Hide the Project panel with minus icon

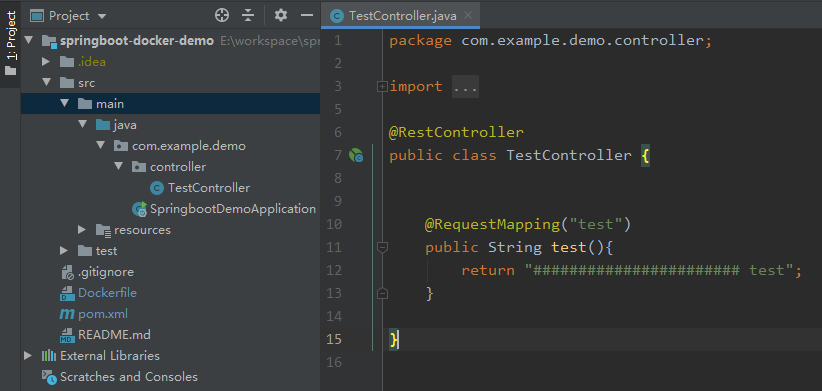pyautogui.click(x=307, y=16)
